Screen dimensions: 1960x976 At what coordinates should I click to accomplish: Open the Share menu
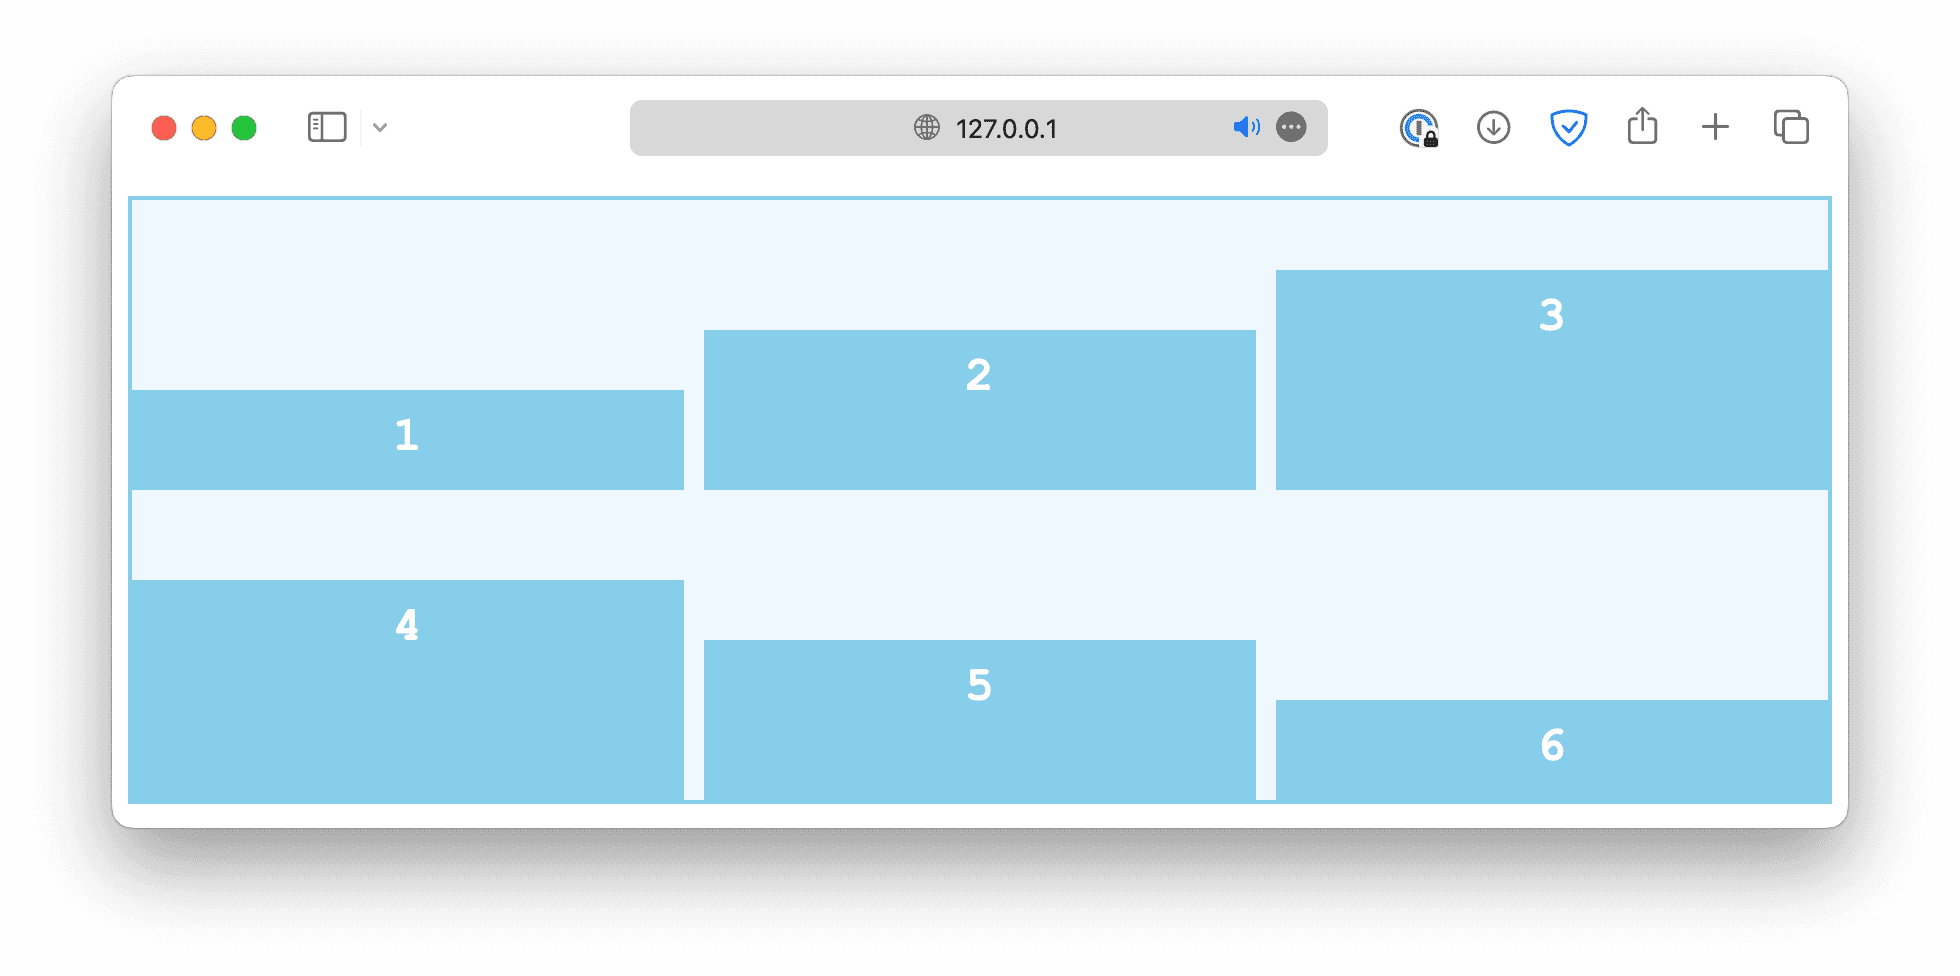point(1642,127)
